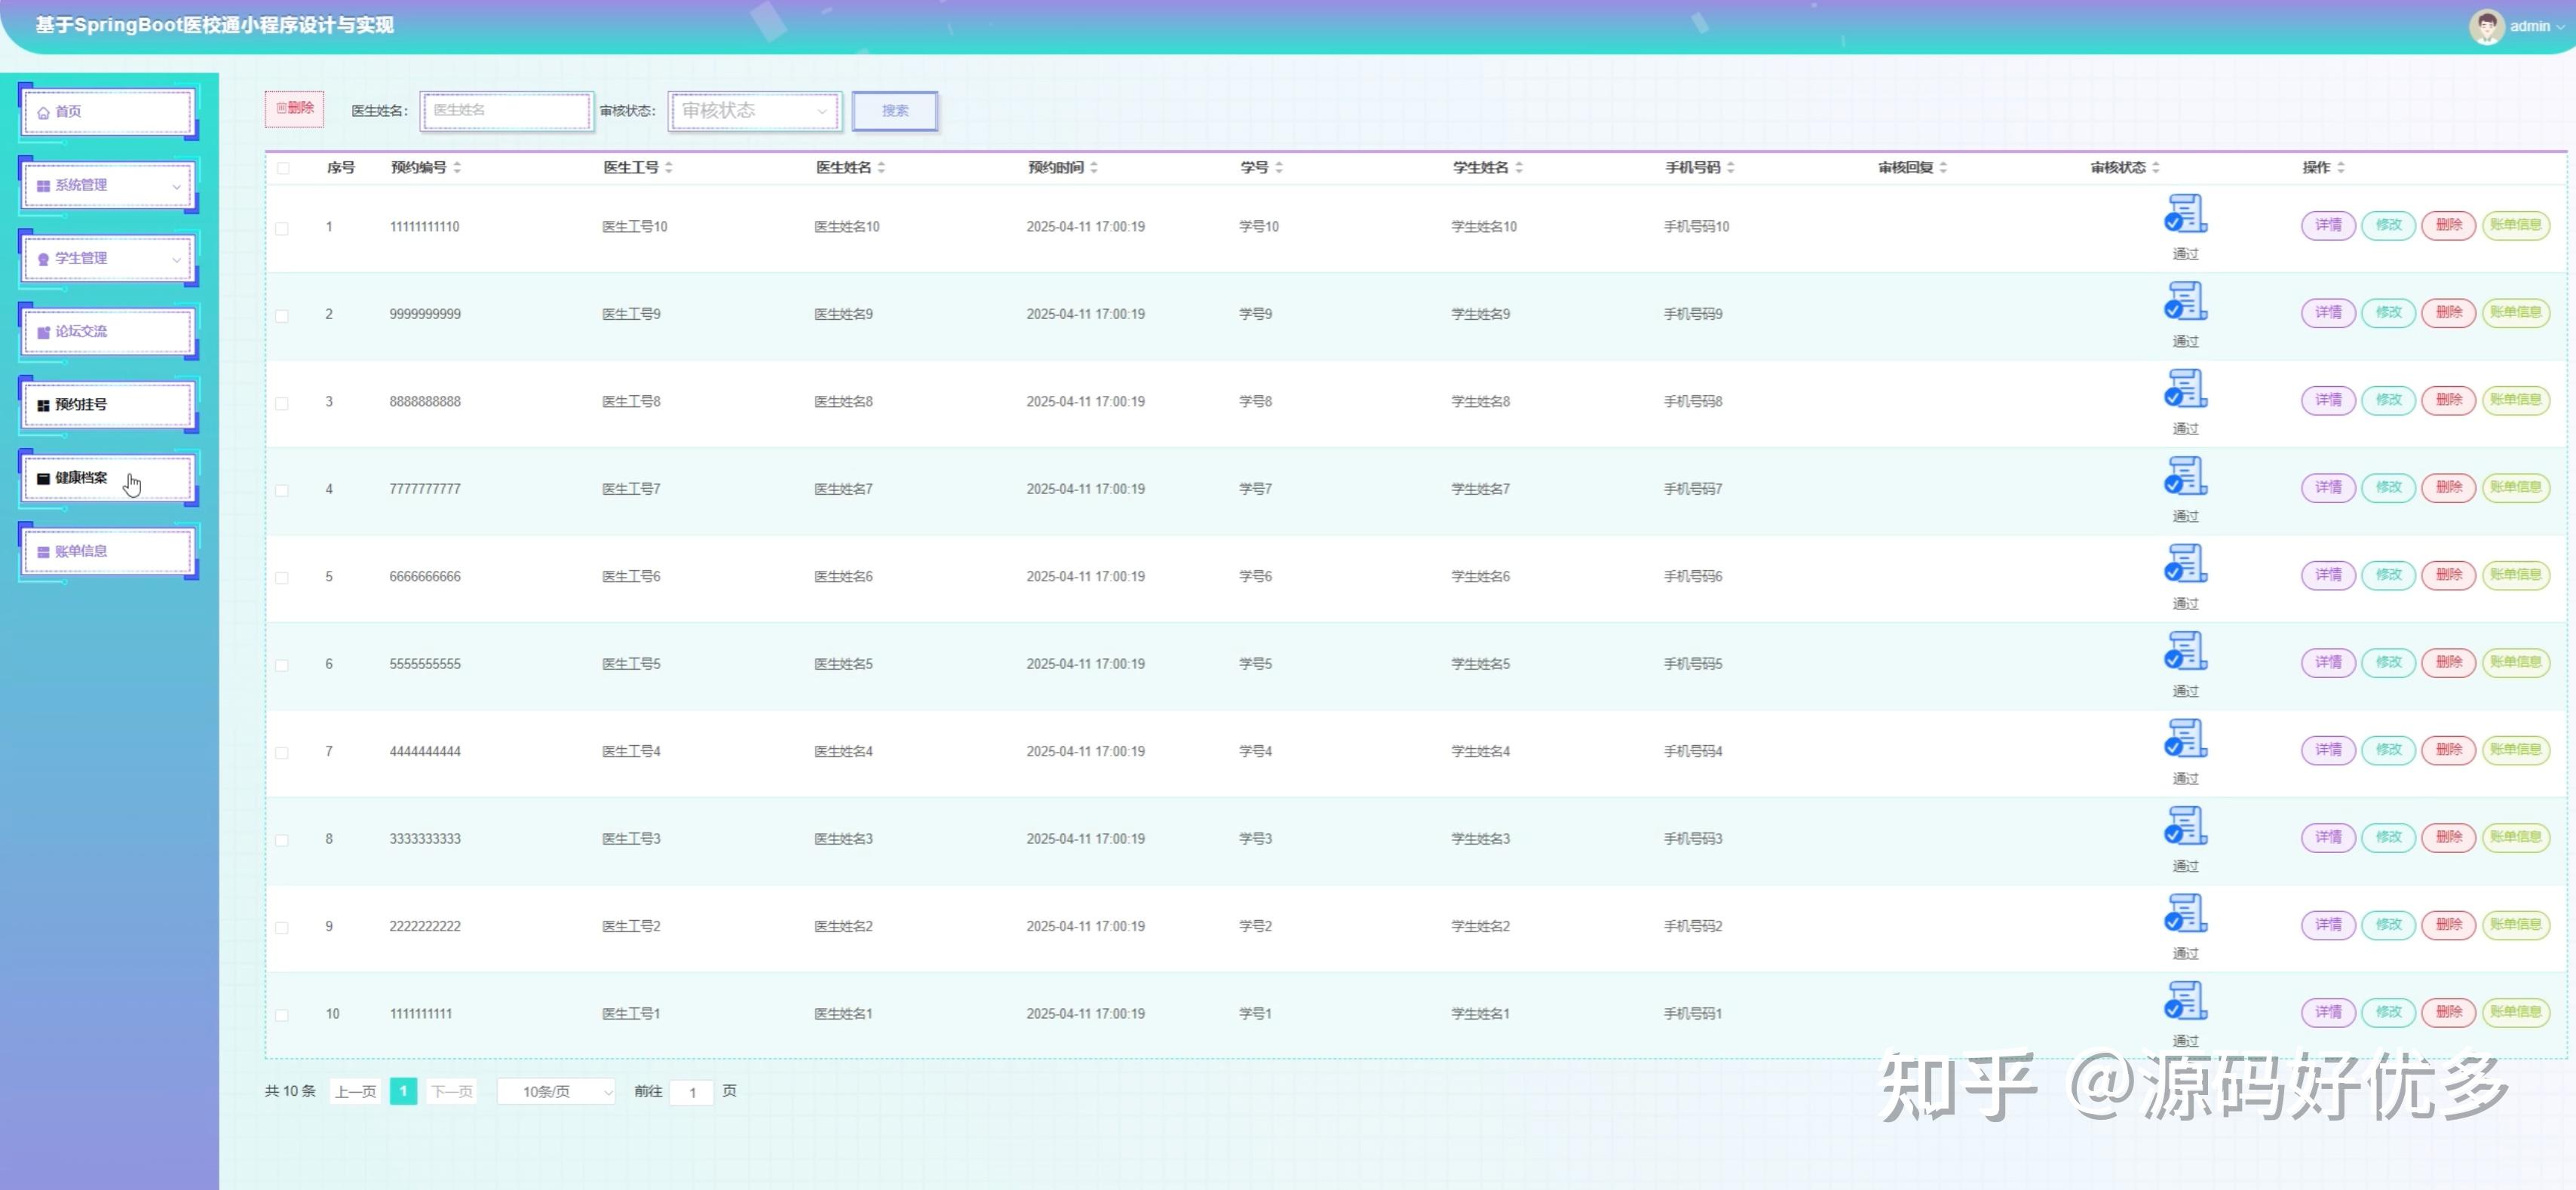Toggle the select-all checkbox in table header
2576x1190 pixels.
[x=283, y=168]
